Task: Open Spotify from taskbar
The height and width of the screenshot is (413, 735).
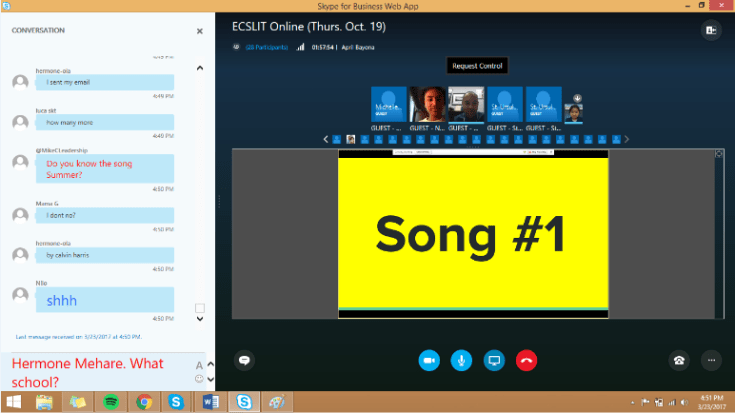Action: point(111,402)
